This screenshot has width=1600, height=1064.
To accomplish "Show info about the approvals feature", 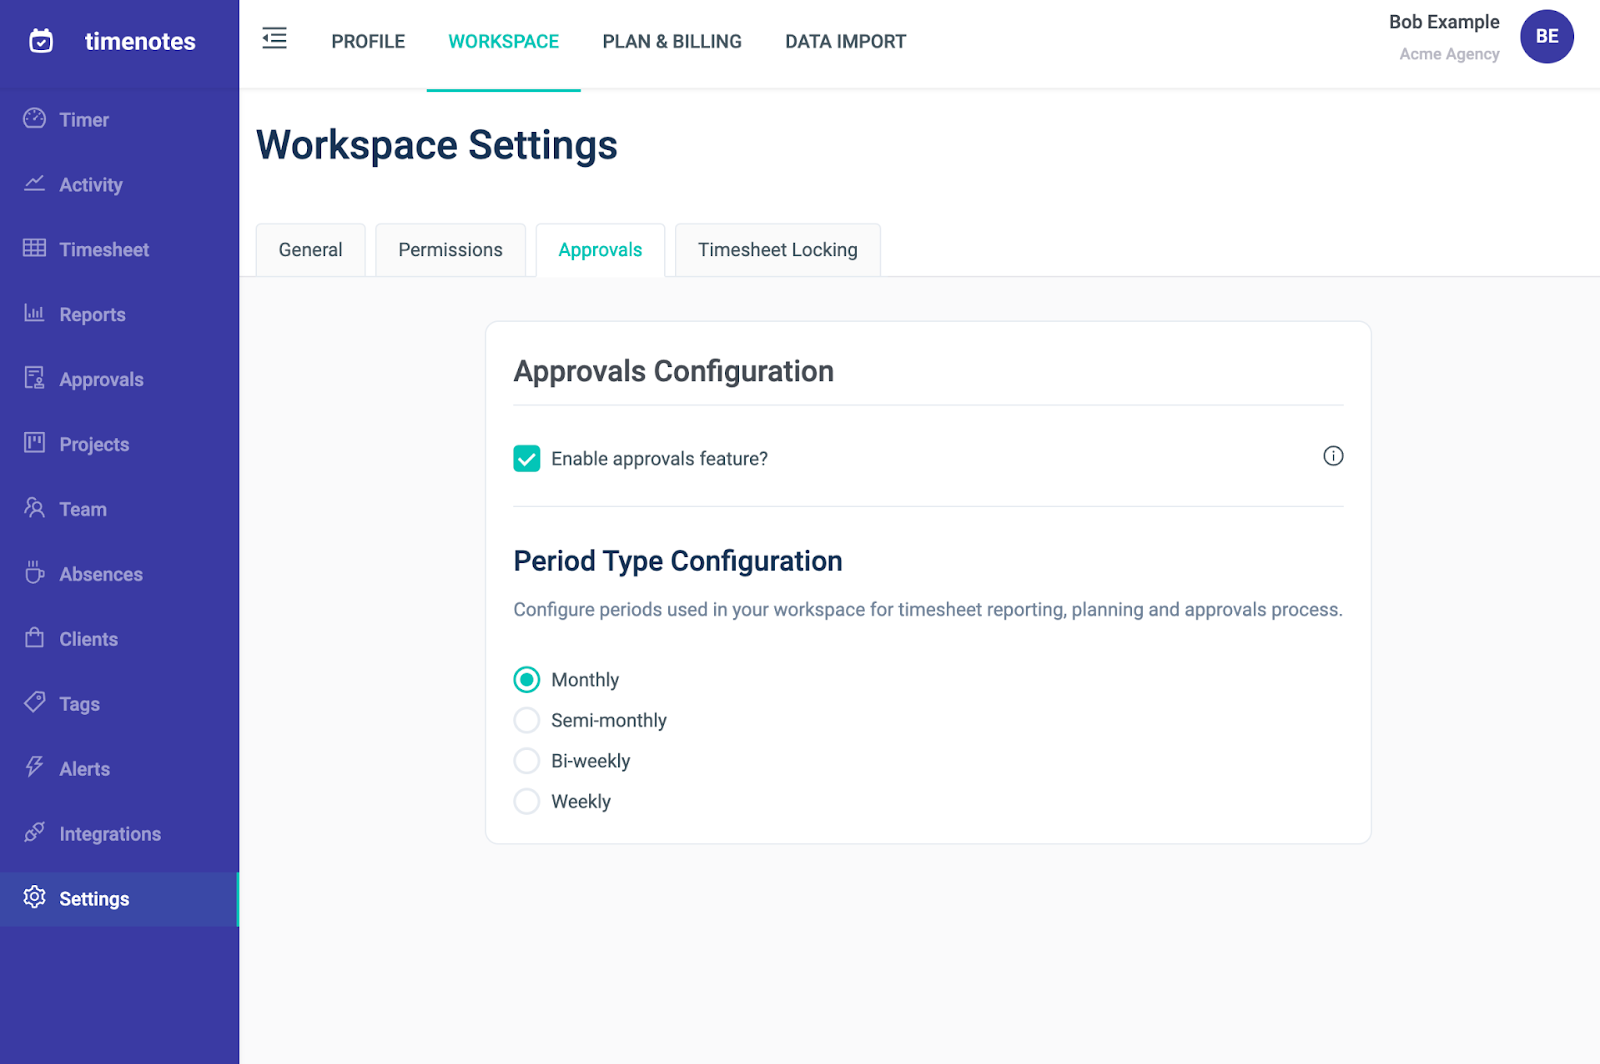I will coord(1333,456).
